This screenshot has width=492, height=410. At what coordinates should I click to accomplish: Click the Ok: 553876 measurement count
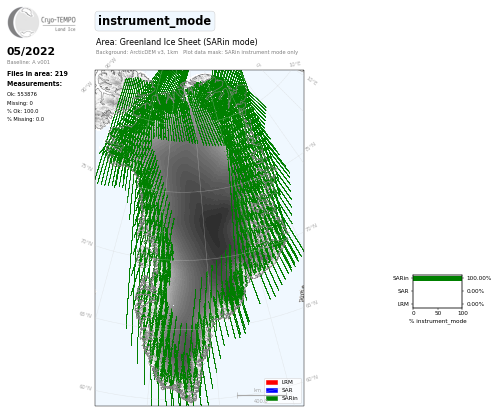(x=22, y=94)
